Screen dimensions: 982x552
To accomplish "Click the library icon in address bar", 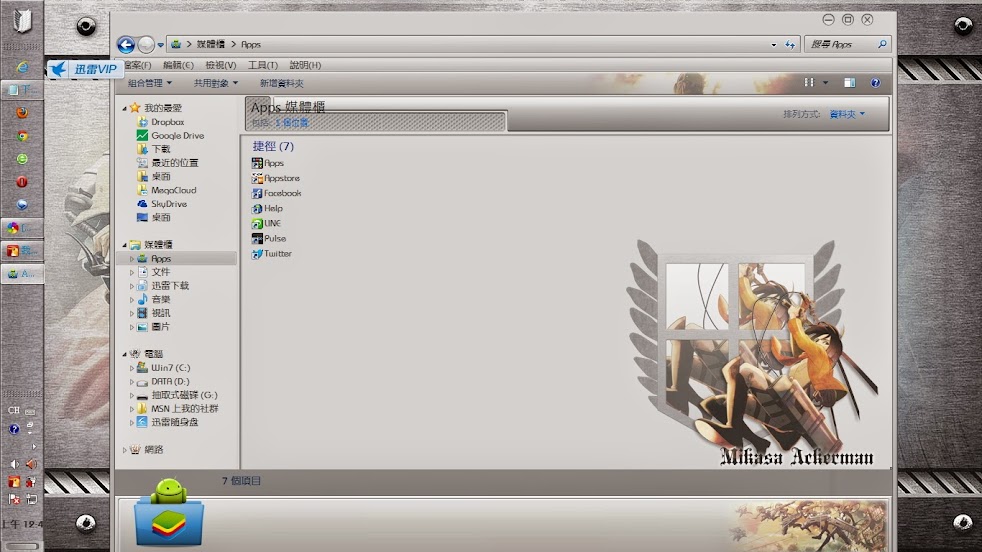I will [176, 44].
